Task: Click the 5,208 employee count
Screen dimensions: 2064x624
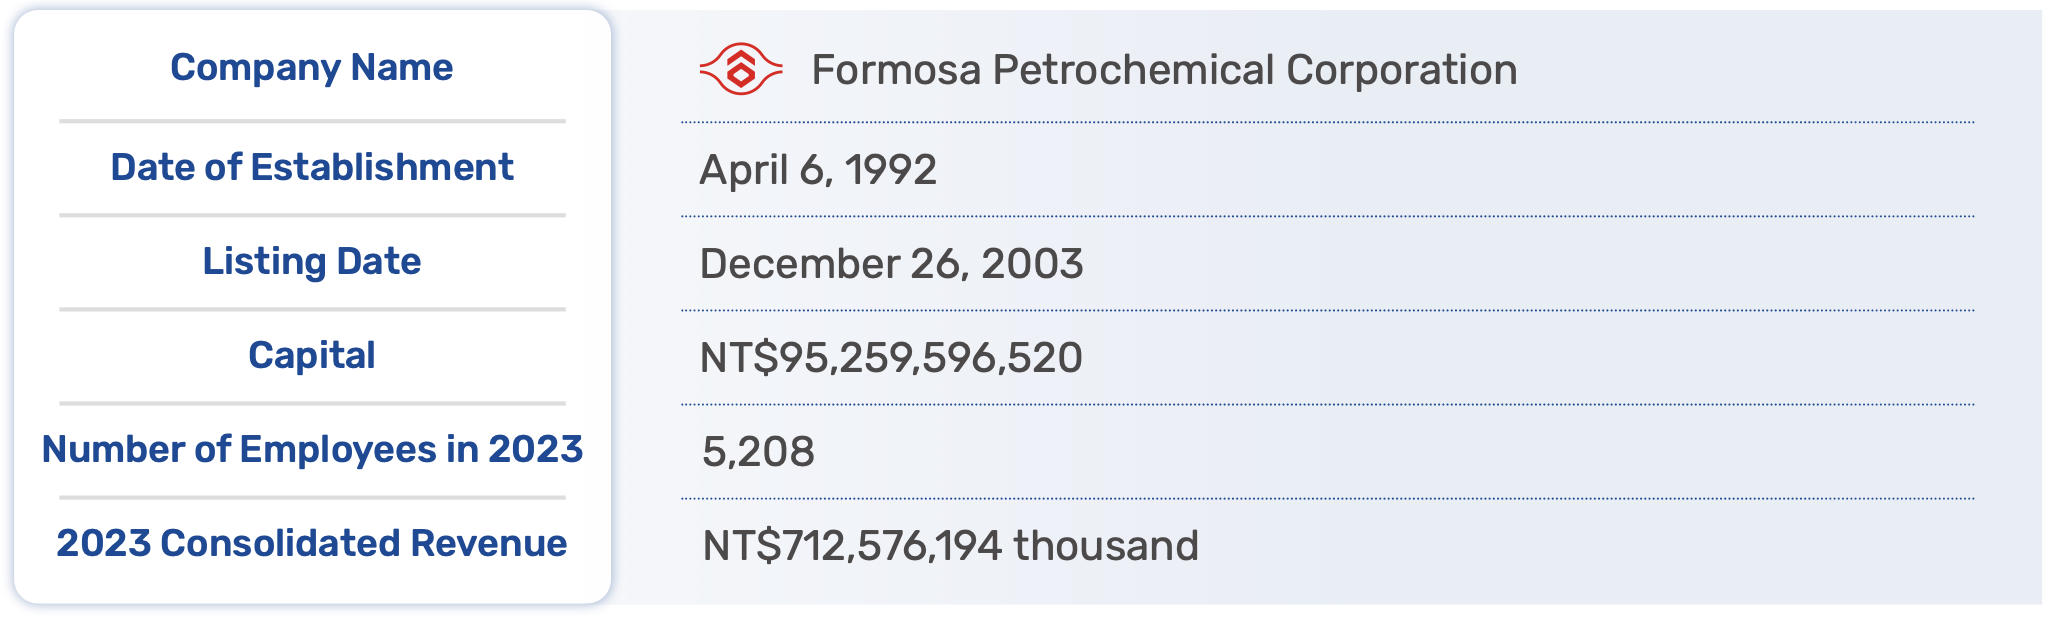Action: [758, 452]
